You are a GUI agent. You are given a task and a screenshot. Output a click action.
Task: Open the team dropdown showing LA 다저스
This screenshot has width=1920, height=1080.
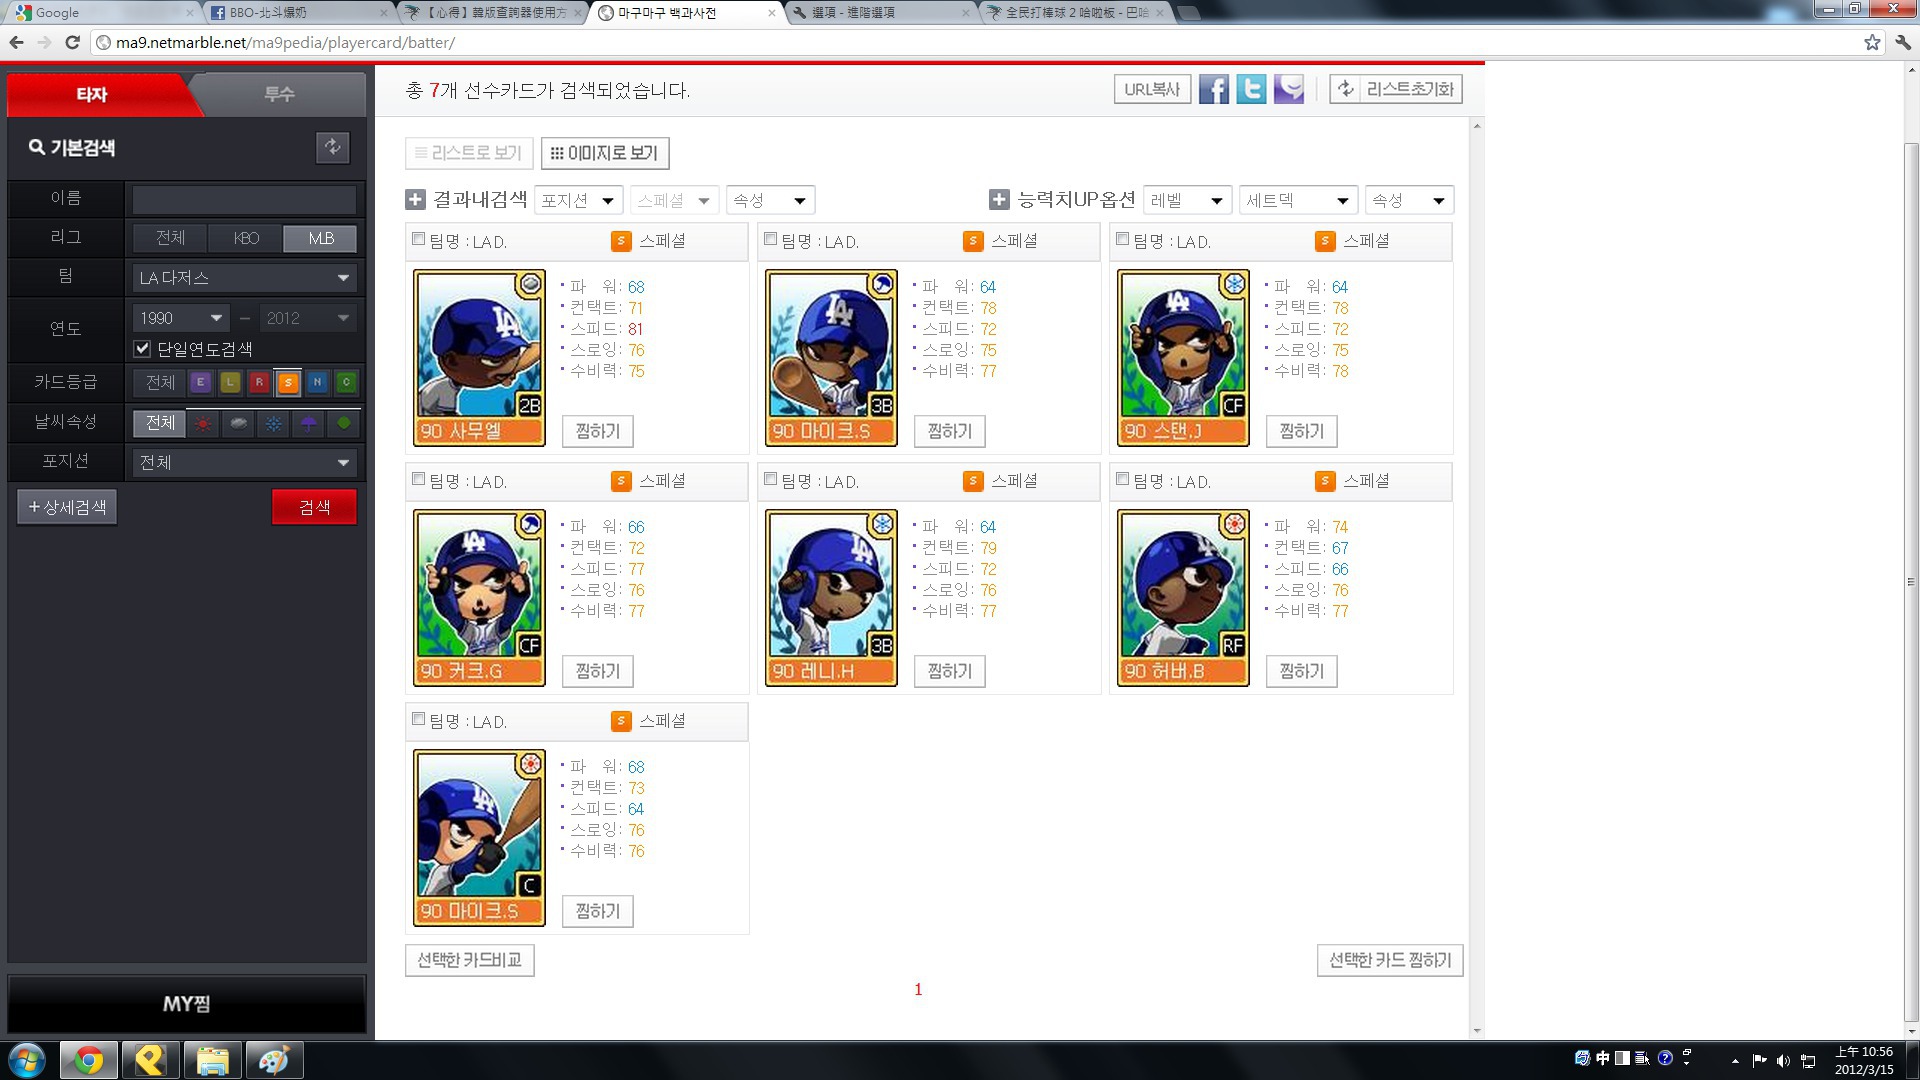pos(244,278)
